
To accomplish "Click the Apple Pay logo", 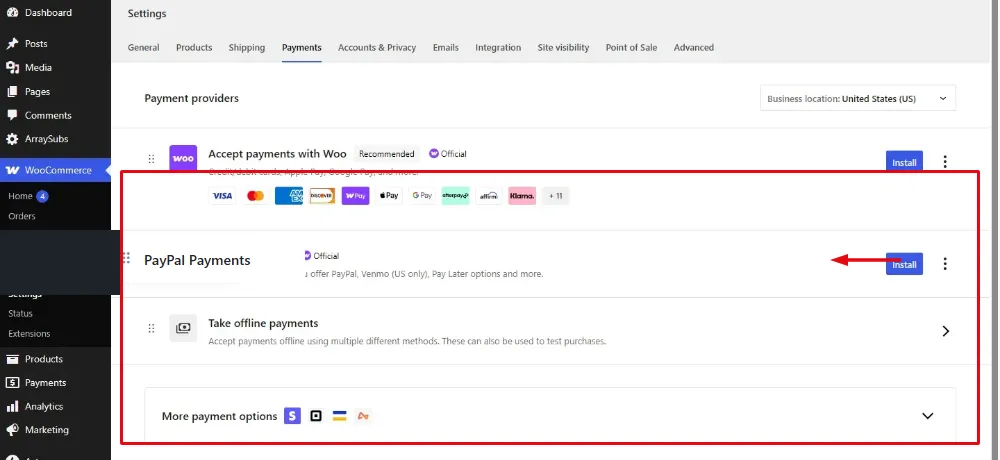I will coord(389,196).
